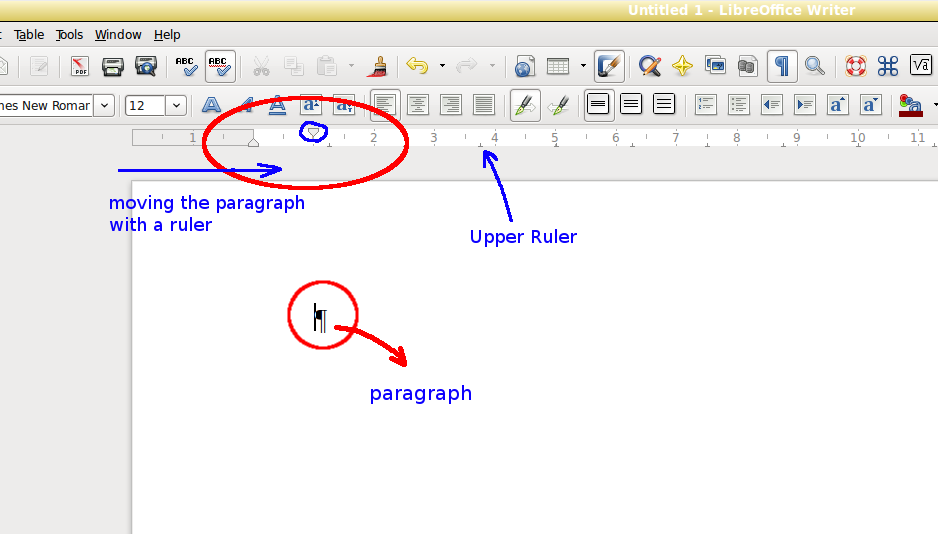Click the Clone Formatting paintbrush icon
Viewport: 938px width, 534px height.
(x=378, y=67)
